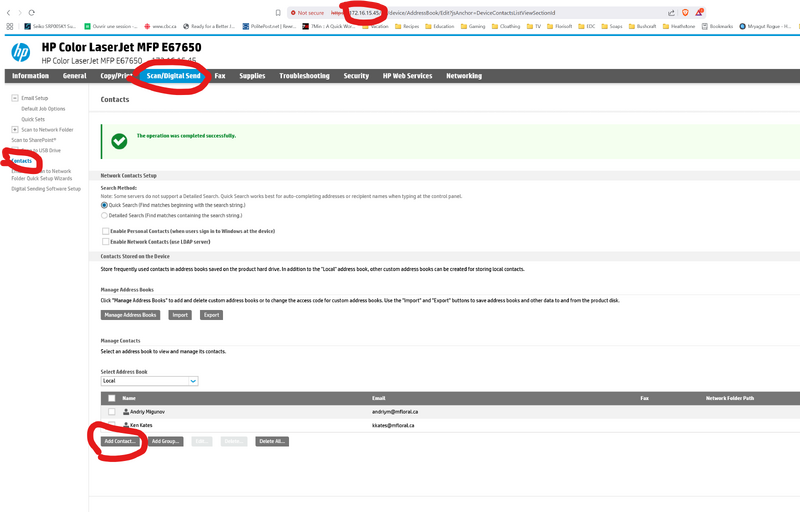Collapse the Email Setup tree node
This screenshot has height=512, width=800.
(x=15, y=98)
